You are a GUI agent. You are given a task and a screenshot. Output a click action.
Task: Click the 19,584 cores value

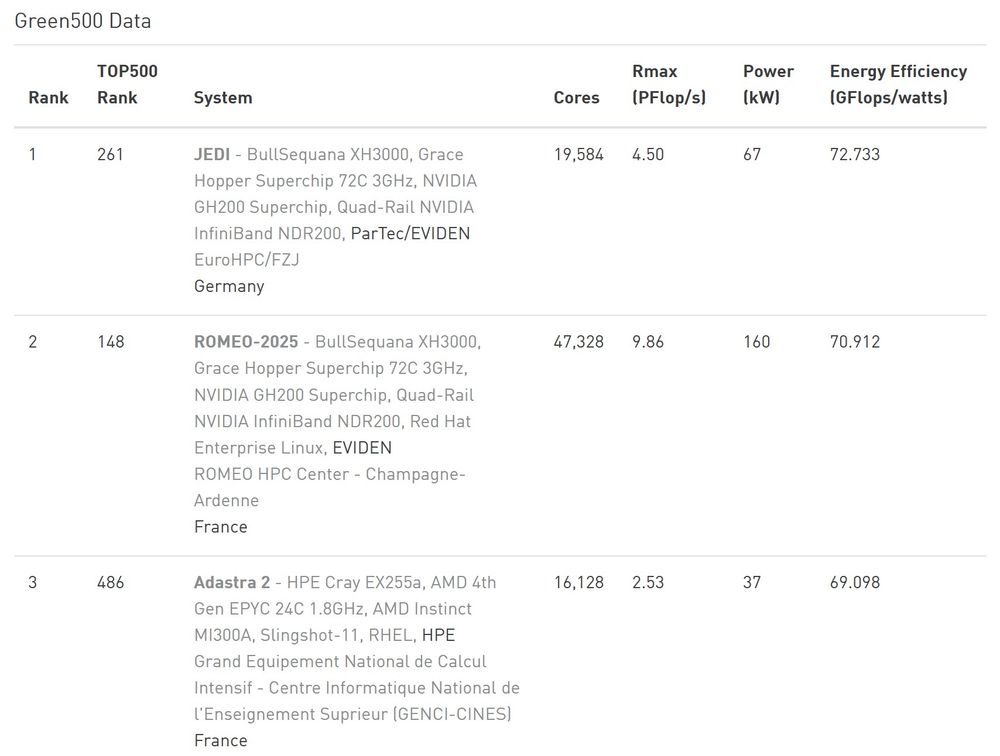(x=578, y=154)
